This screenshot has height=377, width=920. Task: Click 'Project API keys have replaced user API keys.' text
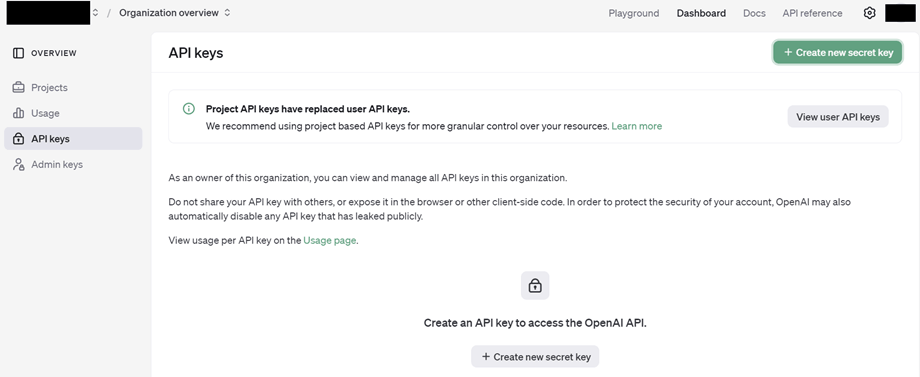pyautogui.click(x=307, y=109)
